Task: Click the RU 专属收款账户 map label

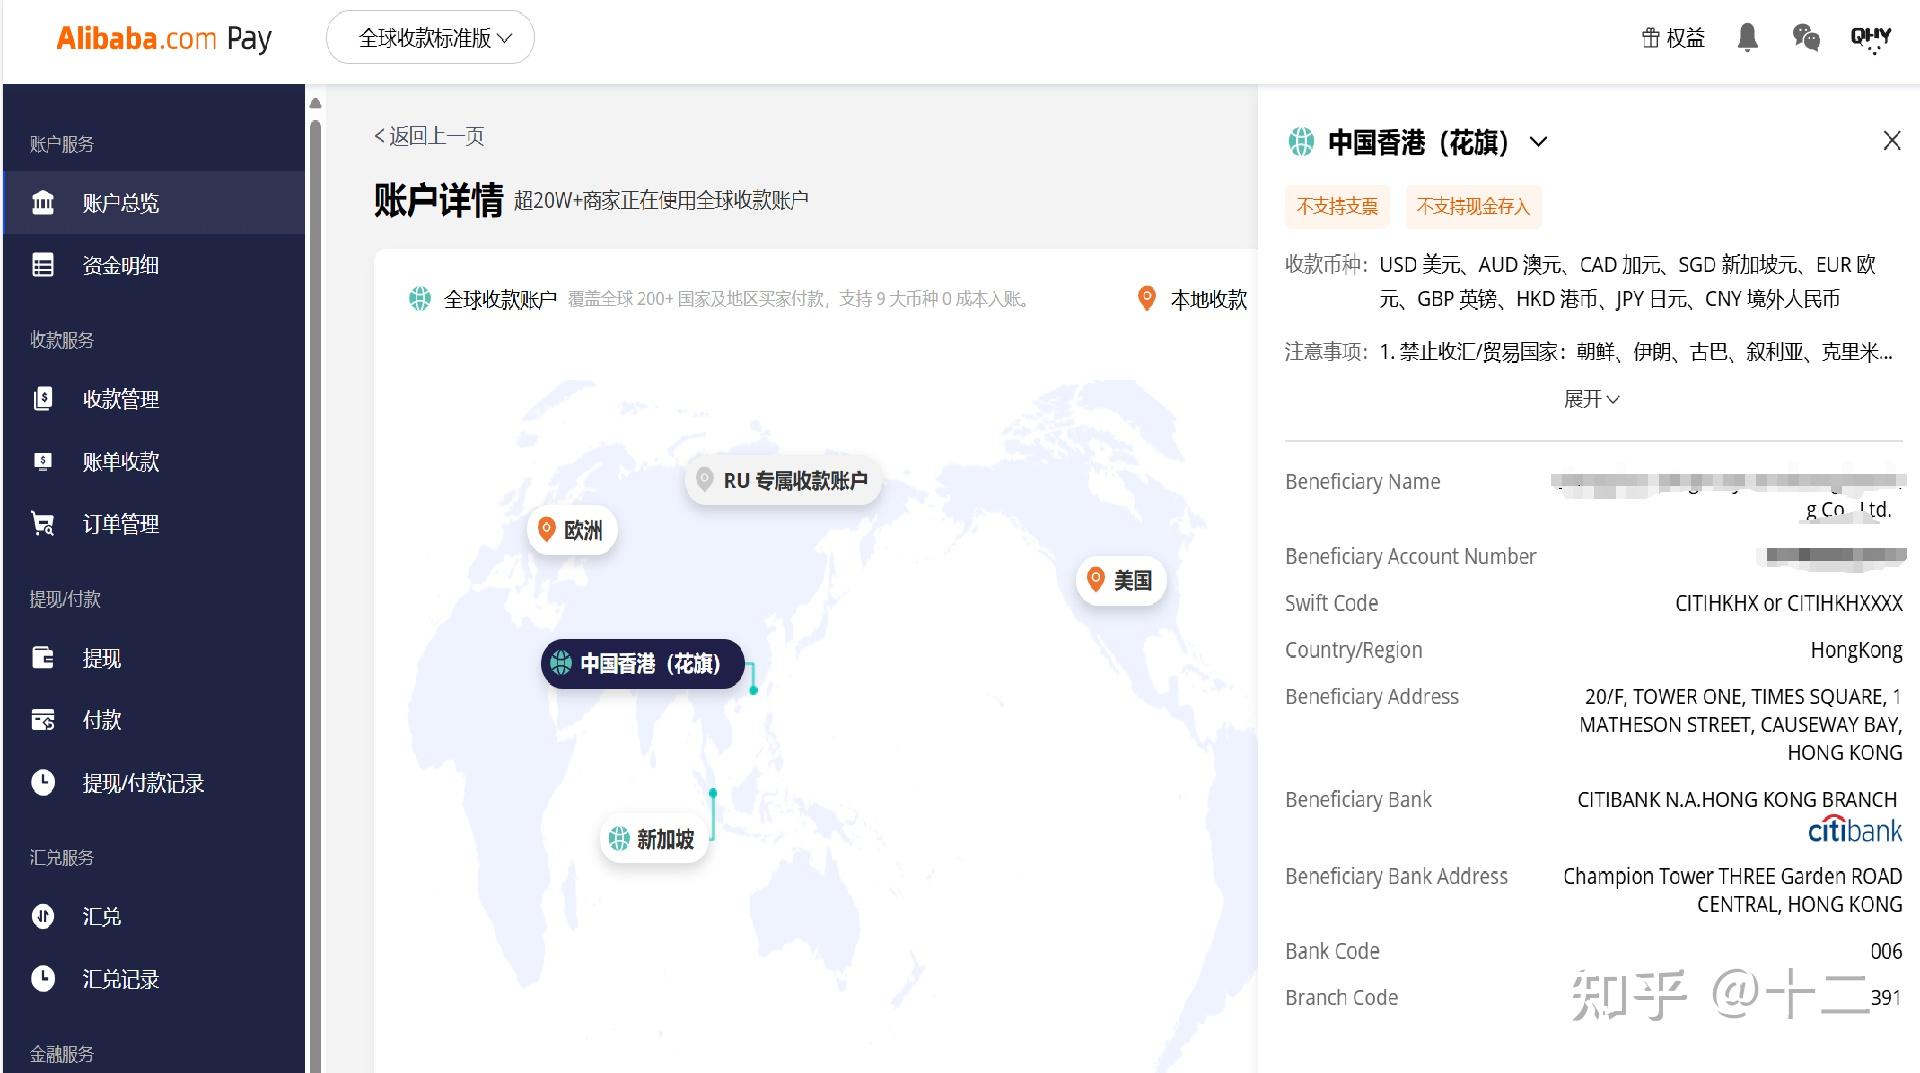Action: 783,480
